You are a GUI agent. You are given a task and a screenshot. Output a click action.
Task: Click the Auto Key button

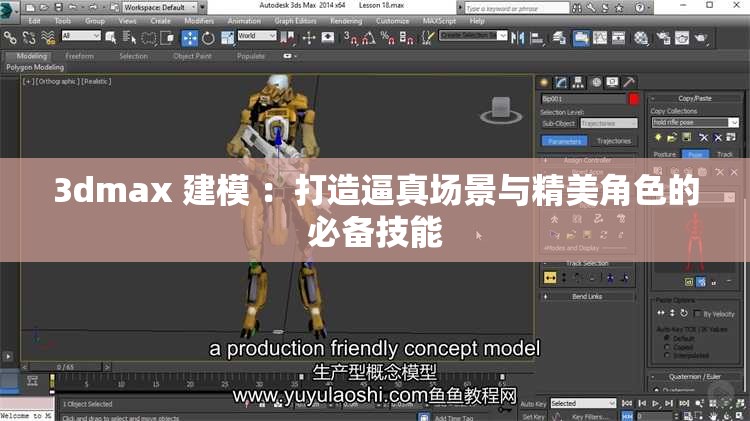tap(533, 404)
